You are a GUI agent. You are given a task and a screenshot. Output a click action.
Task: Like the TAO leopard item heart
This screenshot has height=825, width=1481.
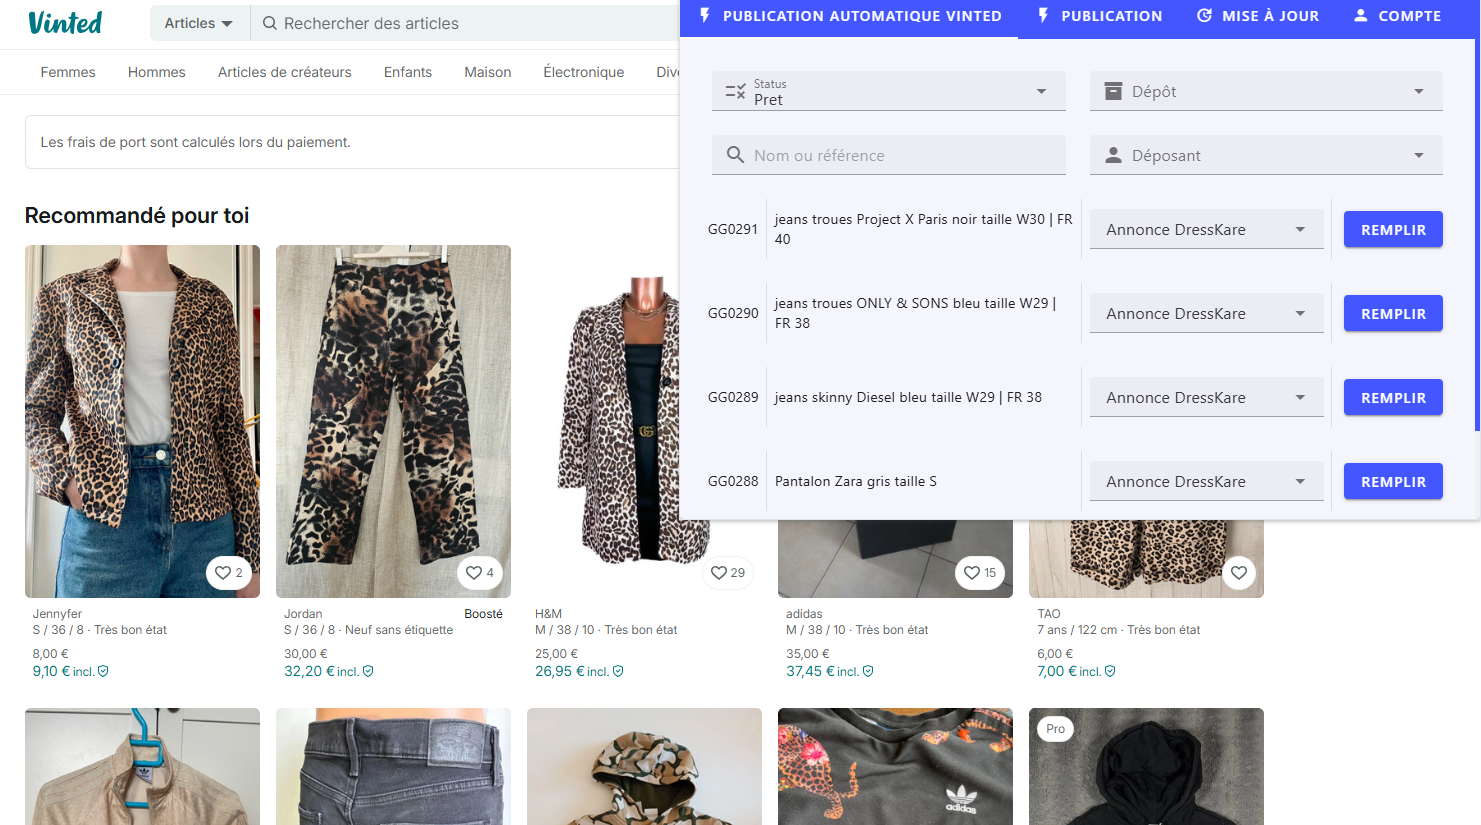tap(1239, 573)
